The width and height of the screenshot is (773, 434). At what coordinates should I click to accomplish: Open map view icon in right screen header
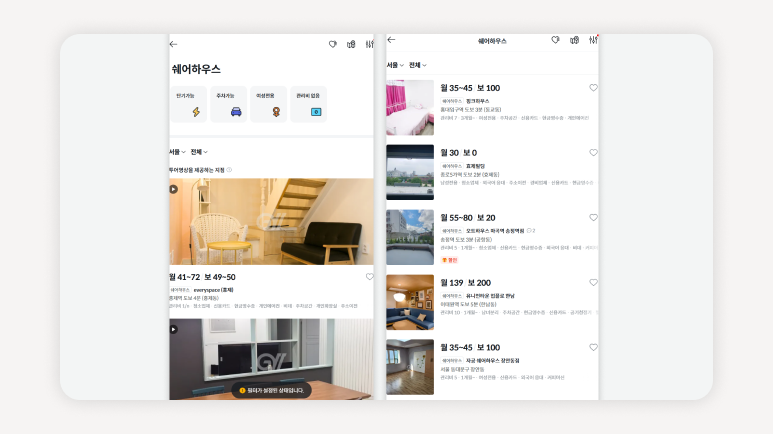(574, 40)
